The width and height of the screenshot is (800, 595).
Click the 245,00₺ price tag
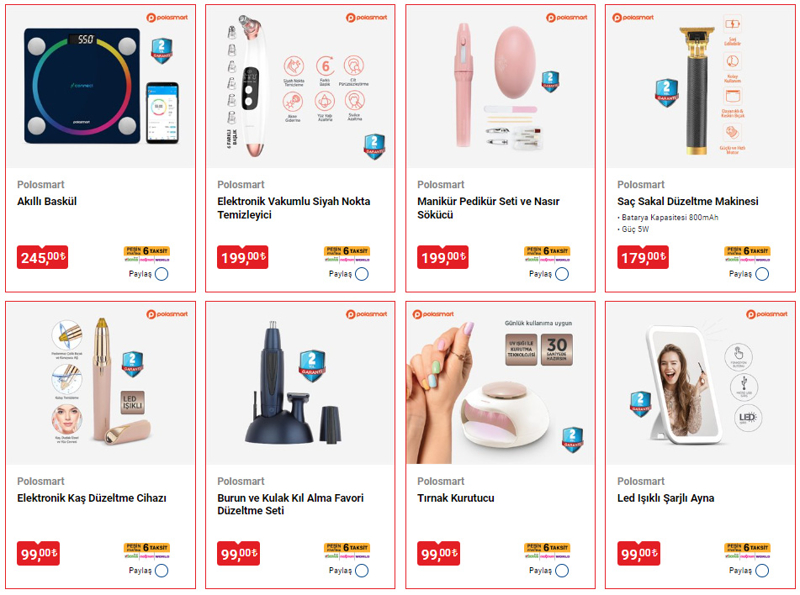click(42, 257)
